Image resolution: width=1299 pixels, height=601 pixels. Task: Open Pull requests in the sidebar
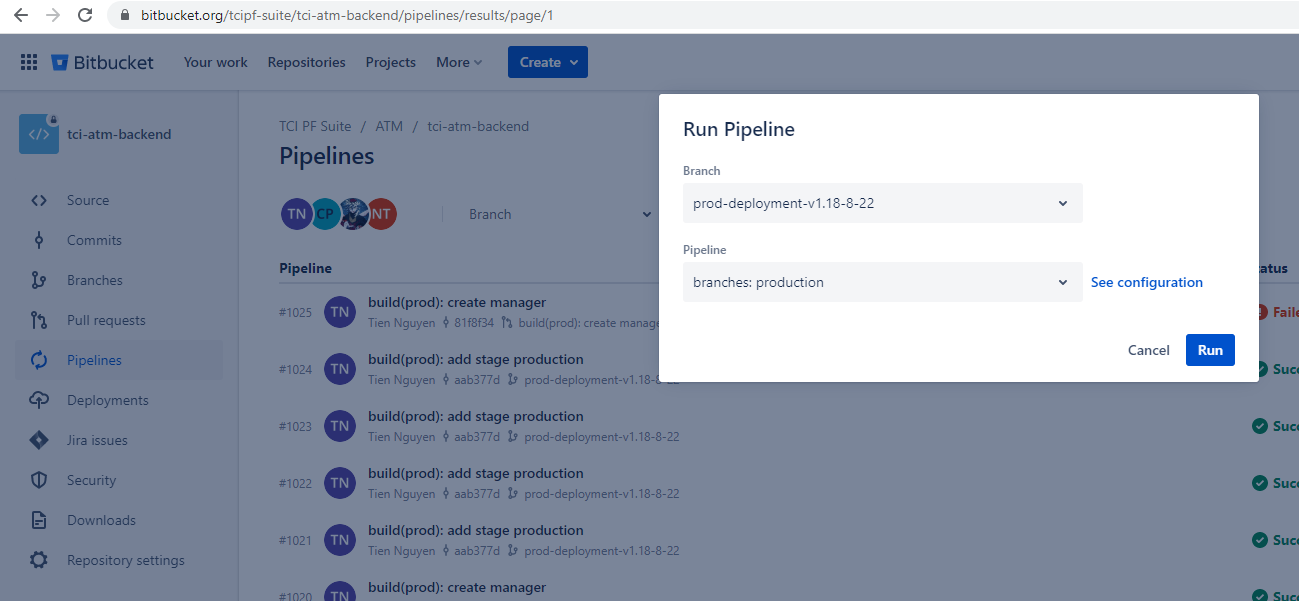point(105,320)
